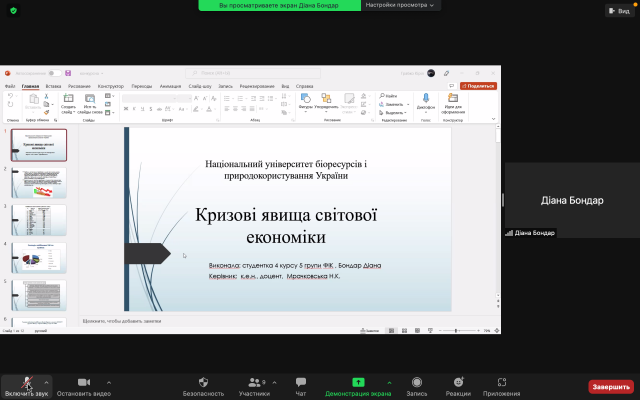Click the PowerPoint search field
The width and height of the screenshot is (640, 400).
click(253, 73)
